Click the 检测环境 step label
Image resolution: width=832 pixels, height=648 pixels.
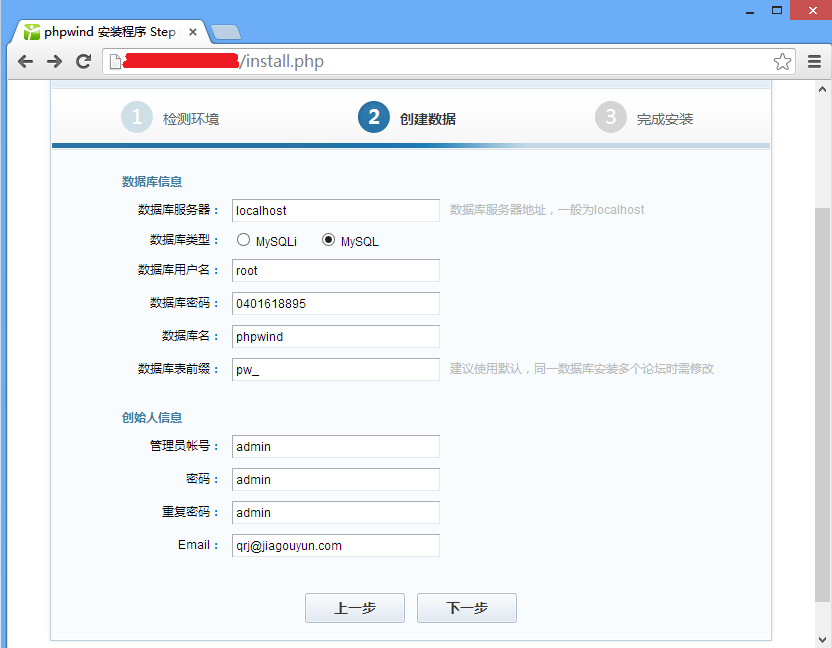(191, 119)
